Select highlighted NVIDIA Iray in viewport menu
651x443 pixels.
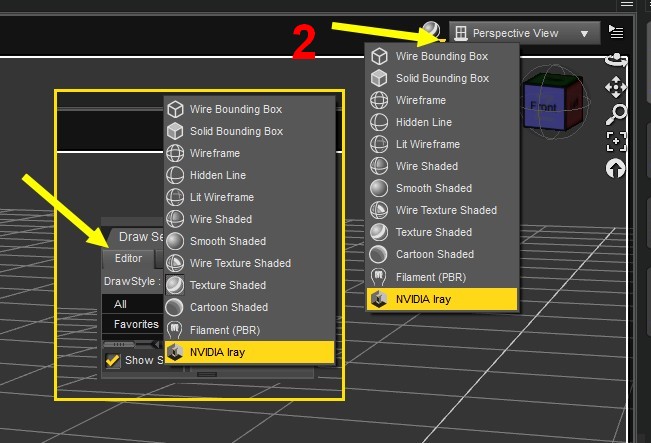tap(443, 299)
